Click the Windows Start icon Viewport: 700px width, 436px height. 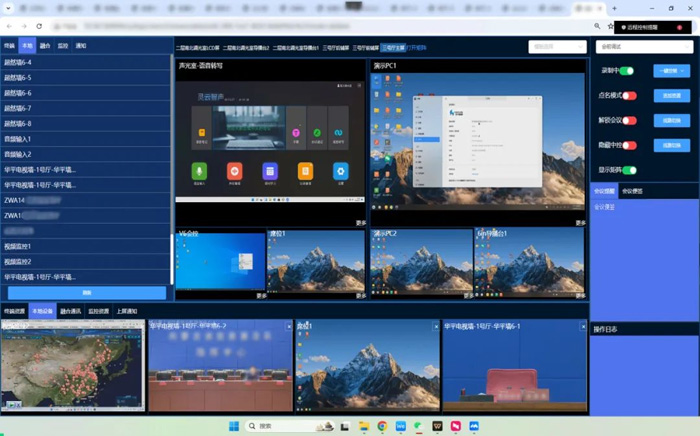coord(234,426)
